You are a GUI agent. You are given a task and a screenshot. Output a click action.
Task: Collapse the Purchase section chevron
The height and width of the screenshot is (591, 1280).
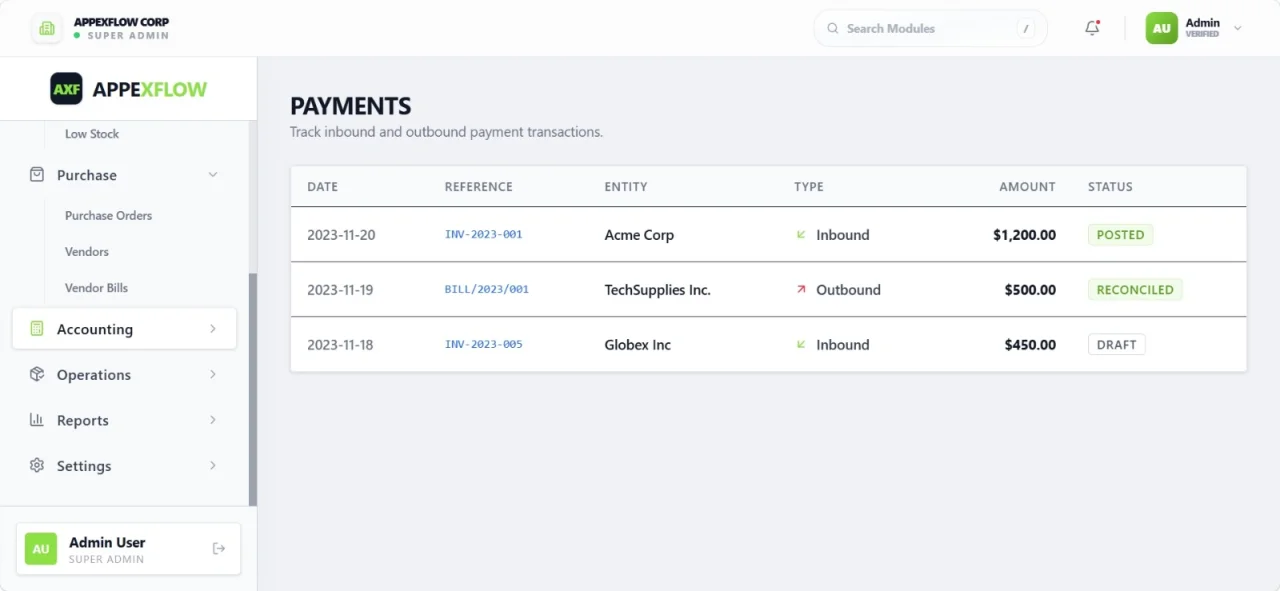(x=213, y=175)
